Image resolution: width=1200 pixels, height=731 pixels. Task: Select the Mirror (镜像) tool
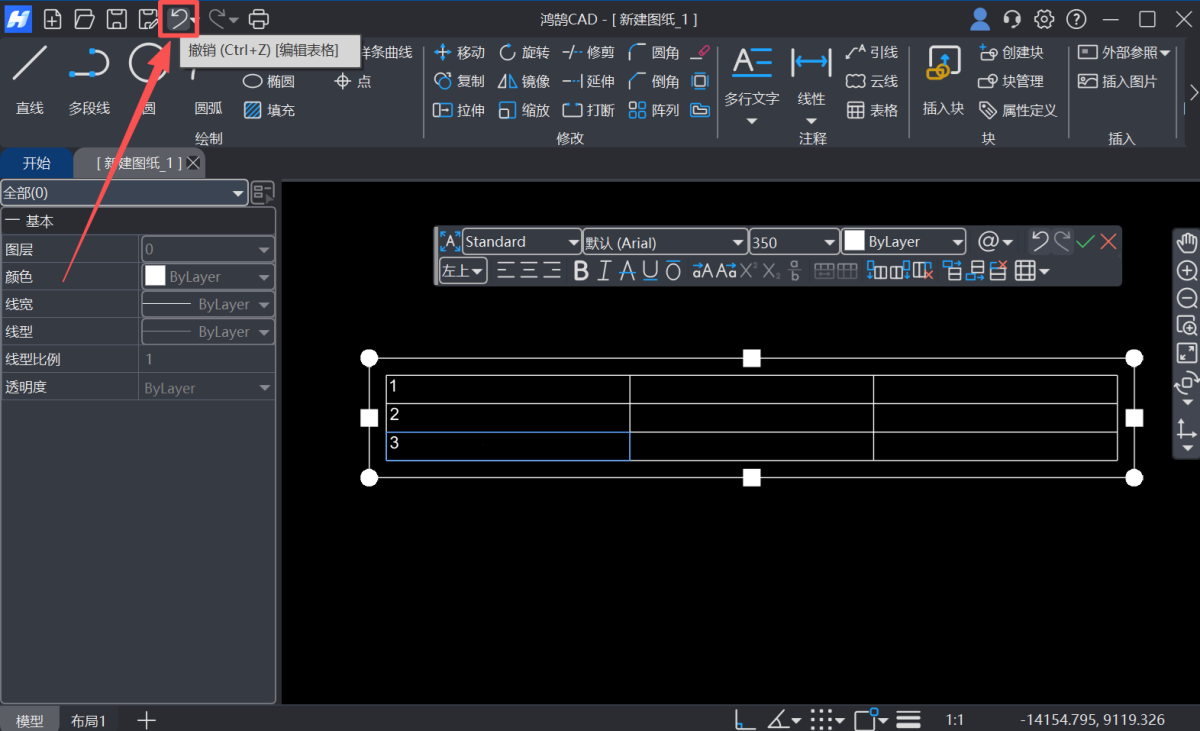(x=523, y=81)
